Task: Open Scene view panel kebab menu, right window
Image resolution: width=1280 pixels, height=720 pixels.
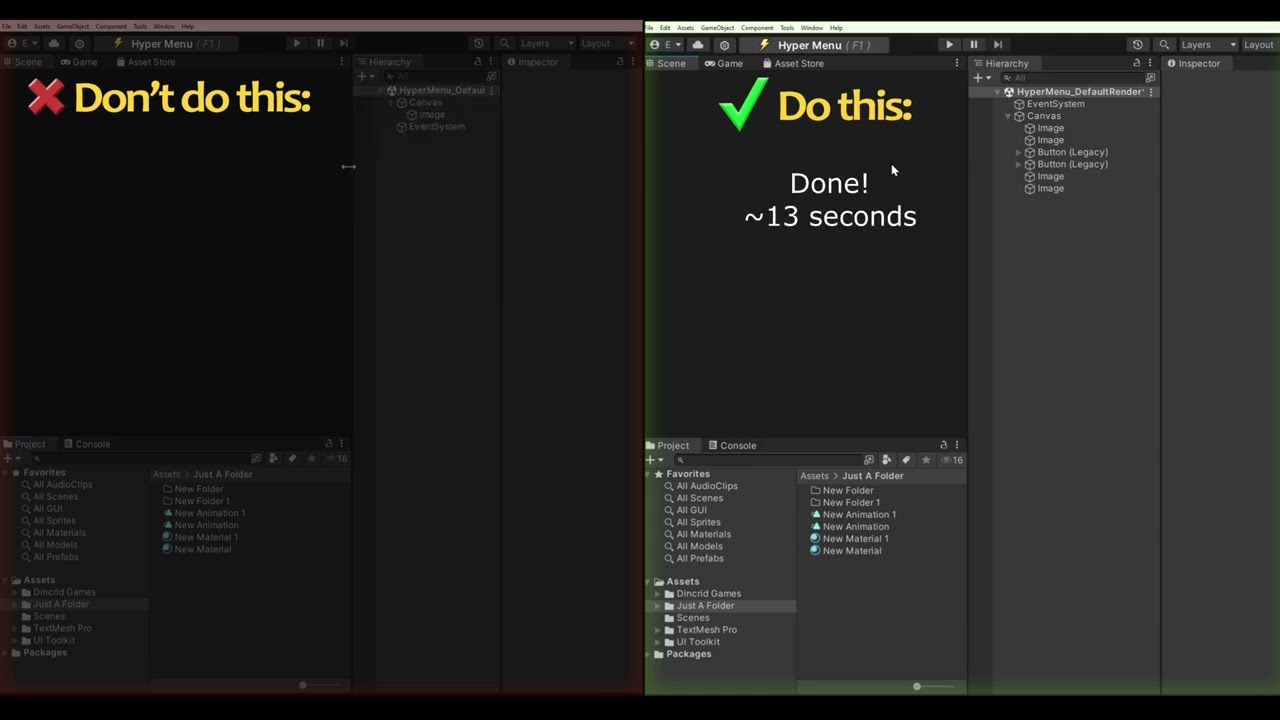Action: pyautogui.click(x=956, y=63)
